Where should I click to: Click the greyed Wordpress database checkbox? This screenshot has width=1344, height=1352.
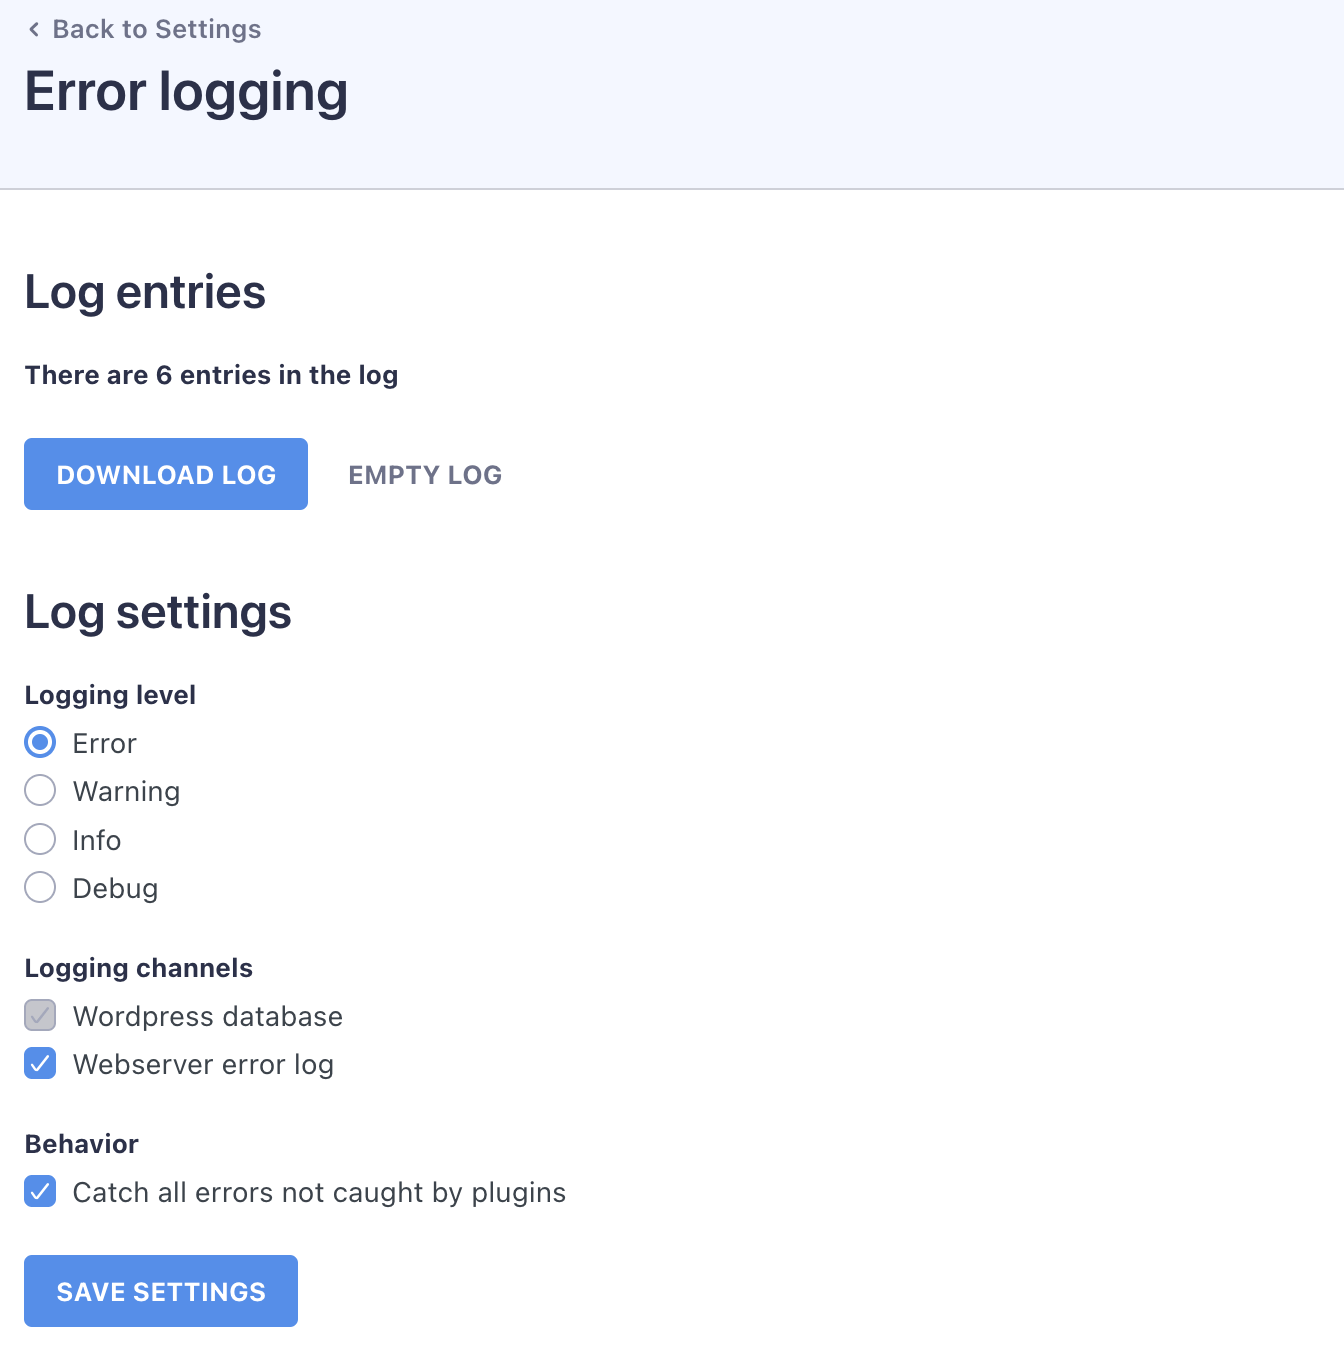40,1016
